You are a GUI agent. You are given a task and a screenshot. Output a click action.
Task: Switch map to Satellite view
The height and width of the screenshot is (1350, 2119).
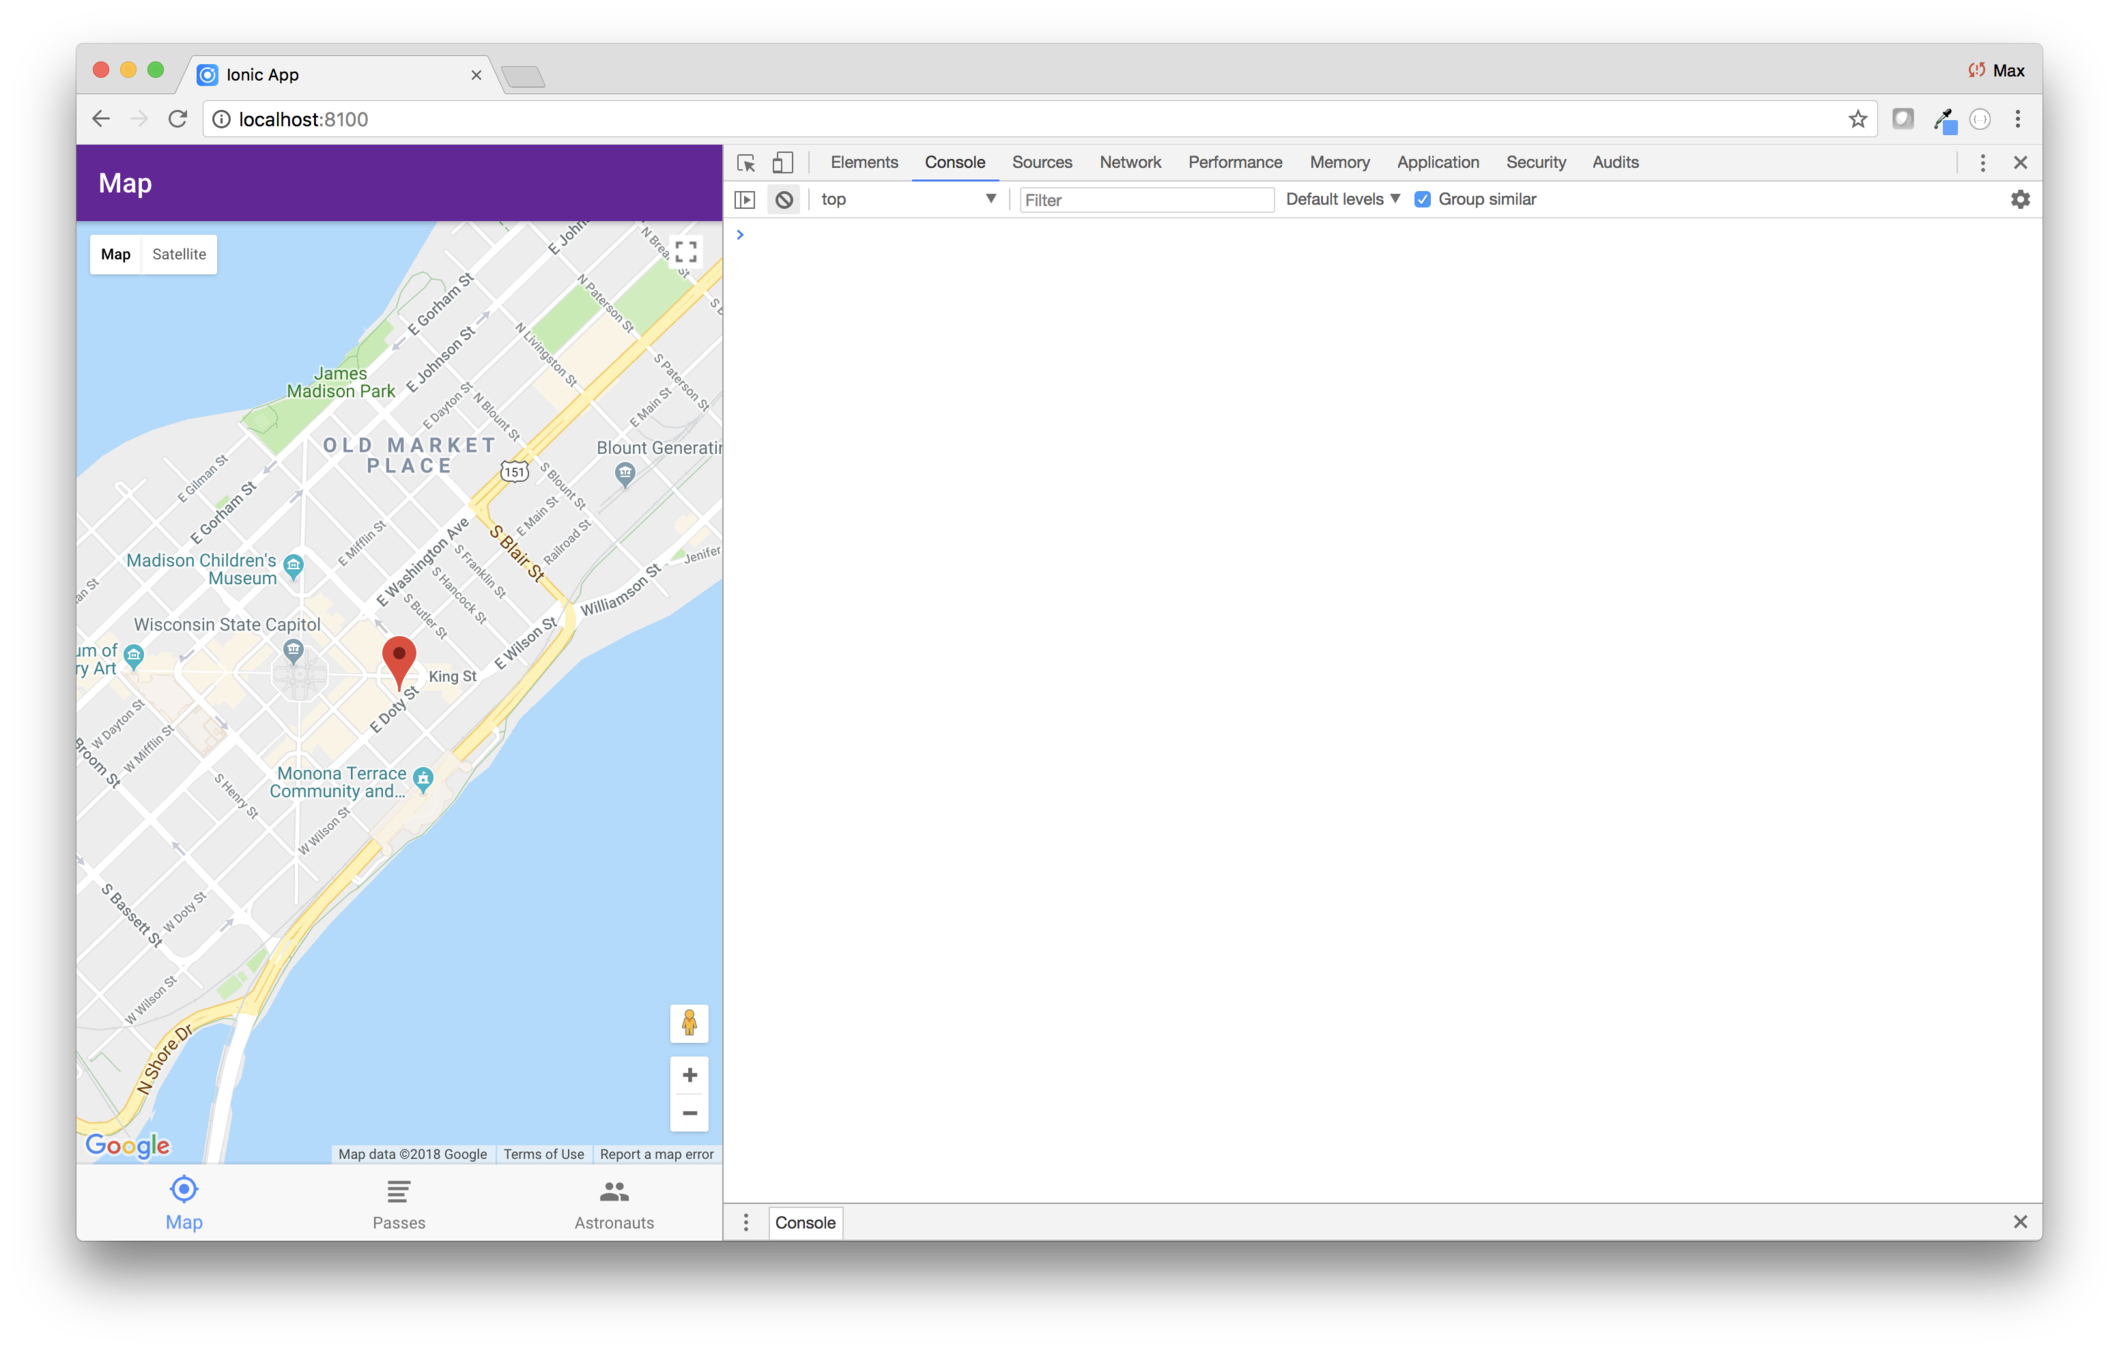coord(179,254)
